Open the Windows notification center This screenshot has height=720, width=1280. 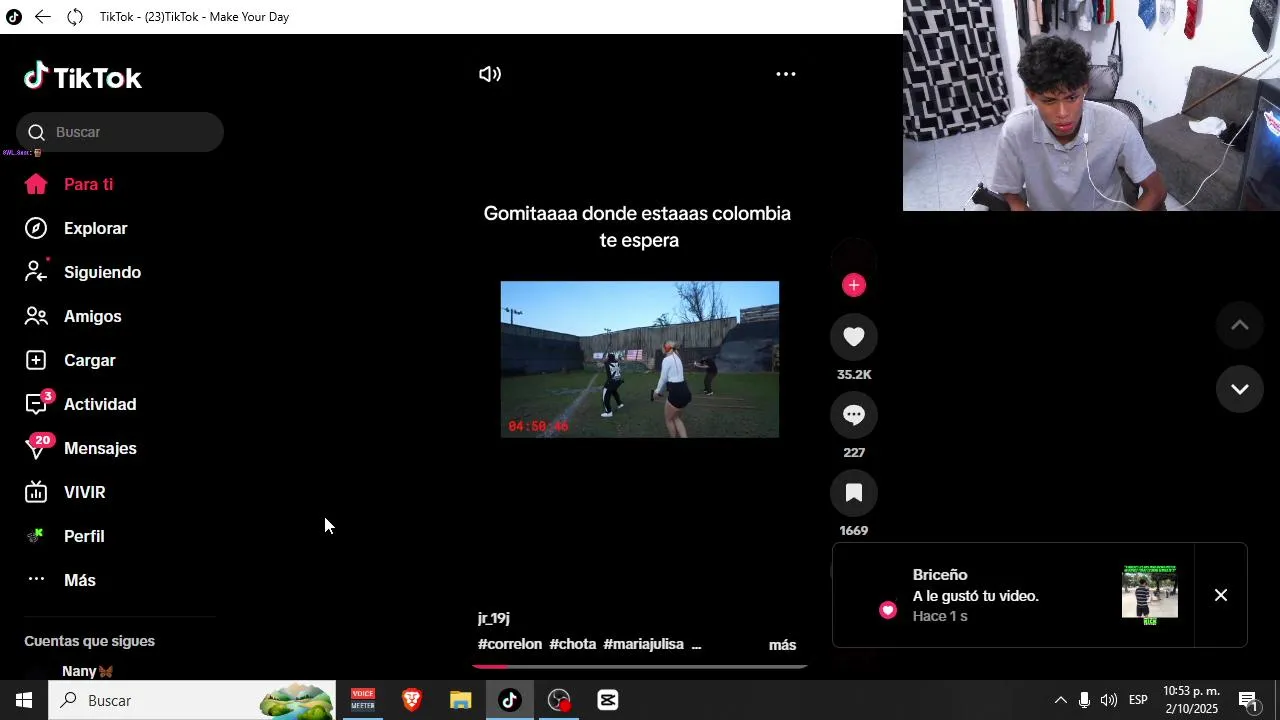point(1249,700)
